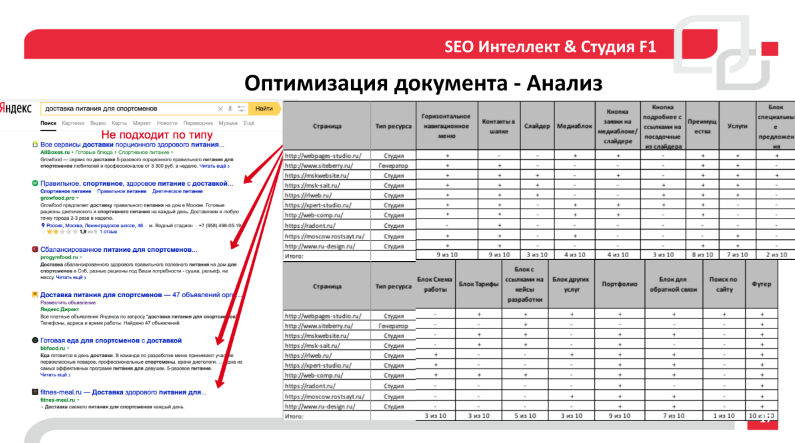The width and height of the screenshot is (795, 443).
Task: Open result 'fitnes-meal.ru — Доставка здорового питания'
Action: [x=123, y=392]
